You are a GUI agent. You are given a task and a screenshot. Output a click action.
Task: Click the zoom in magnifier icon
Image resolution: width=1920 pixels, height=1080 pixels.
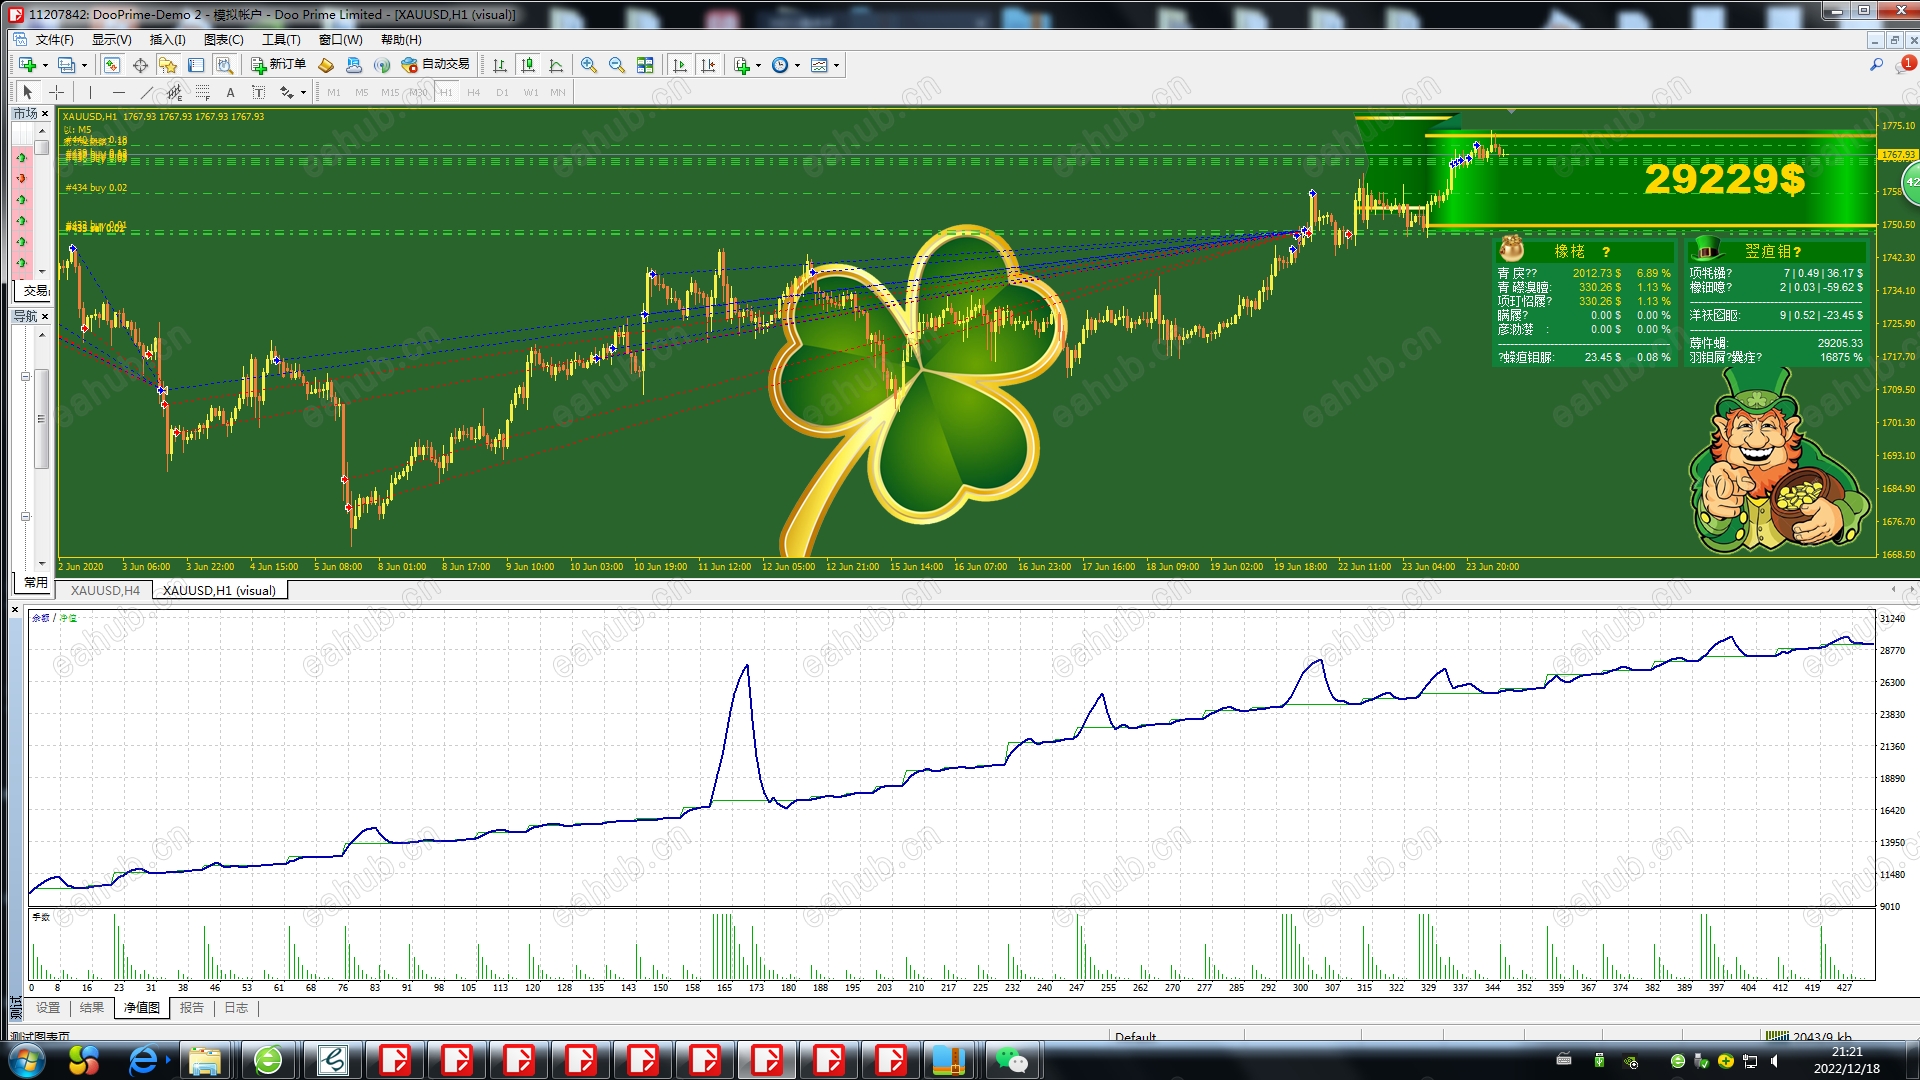589,65
